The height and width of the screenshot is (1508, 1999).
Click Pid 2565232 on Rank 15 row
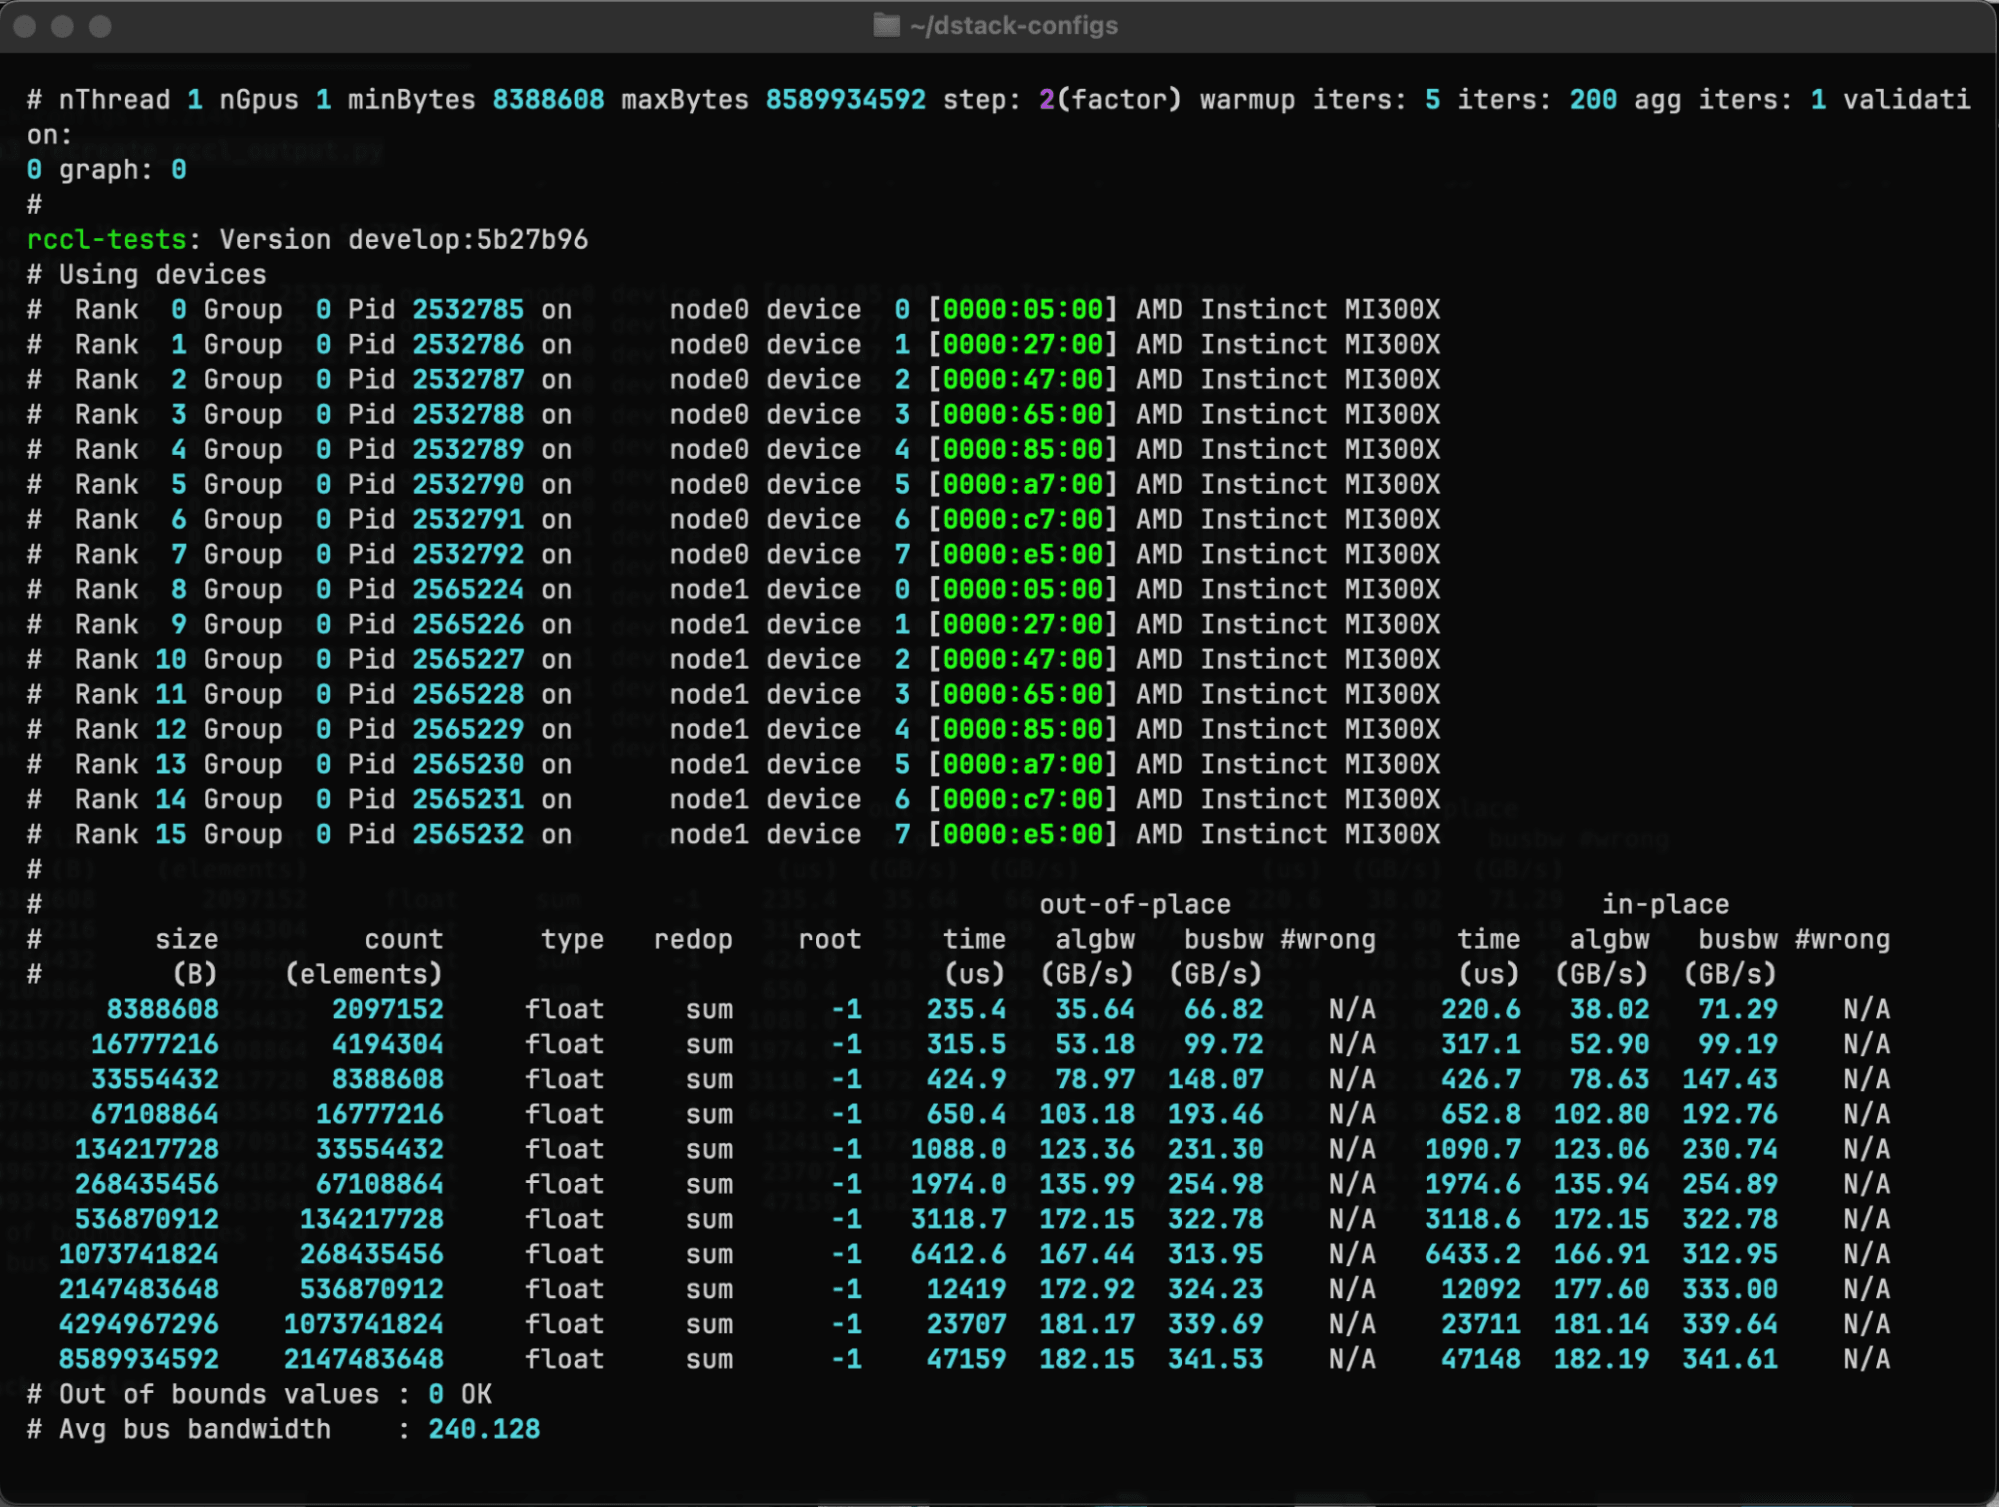[x=468, y=835]
